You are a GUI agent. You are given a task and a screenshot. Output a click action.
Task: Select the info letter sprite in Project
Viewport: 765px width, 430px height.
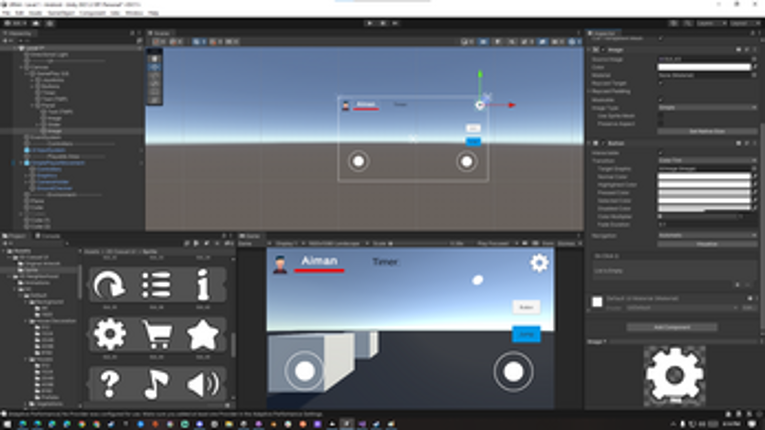click(x=202, y=284)
